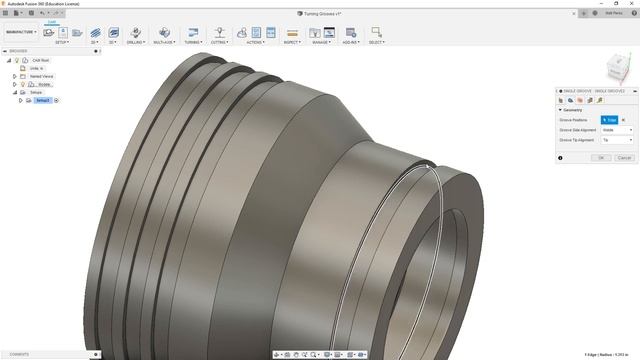The height and width of the screenshot is (360, 640).
Task: Open the INSPECT menu dropdown
Action: click(292, 42)
